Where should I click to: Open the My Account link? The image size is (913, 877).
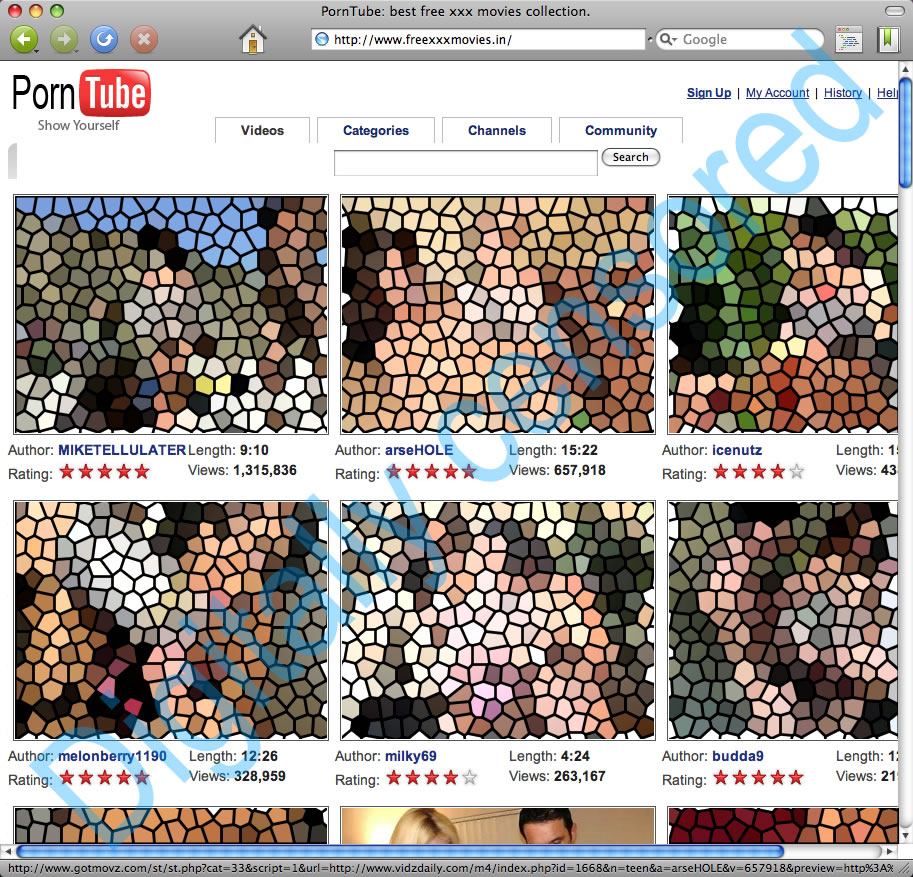point(777,93)
